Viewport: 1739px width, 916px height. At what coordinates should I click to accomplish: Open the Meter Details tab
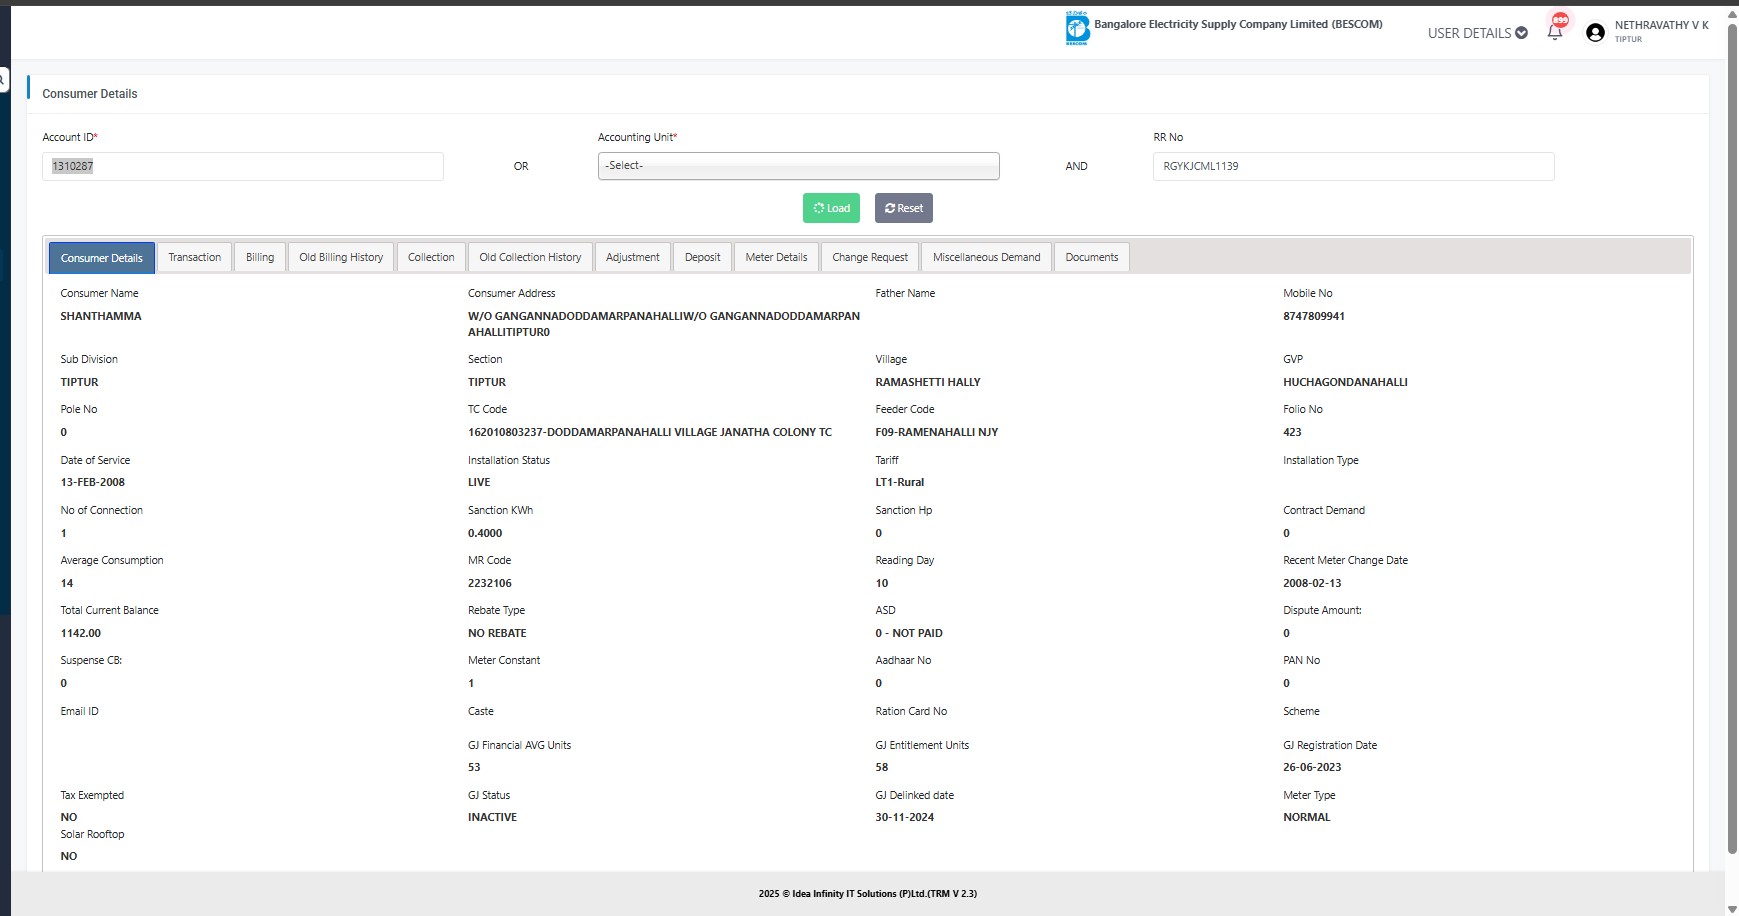click(x=776, y=258)
